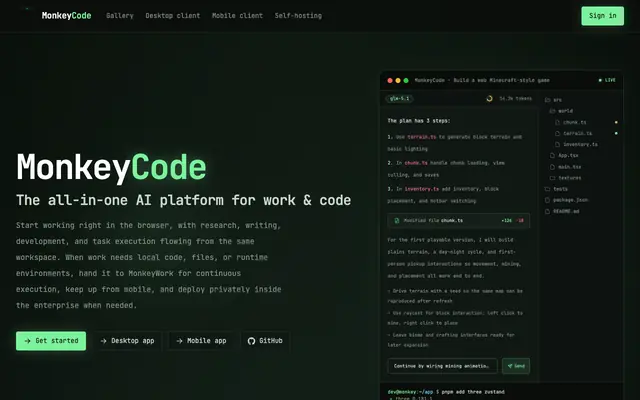Focus the 'Continue by wiring mining' input field
Screen dimensions: 640x400
442,366
